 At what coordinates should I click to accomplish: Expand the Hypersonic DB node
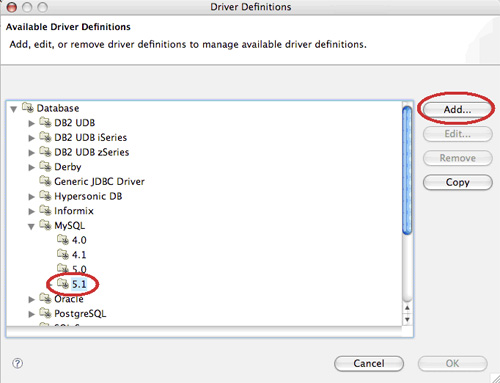click(x=31, y=197)
